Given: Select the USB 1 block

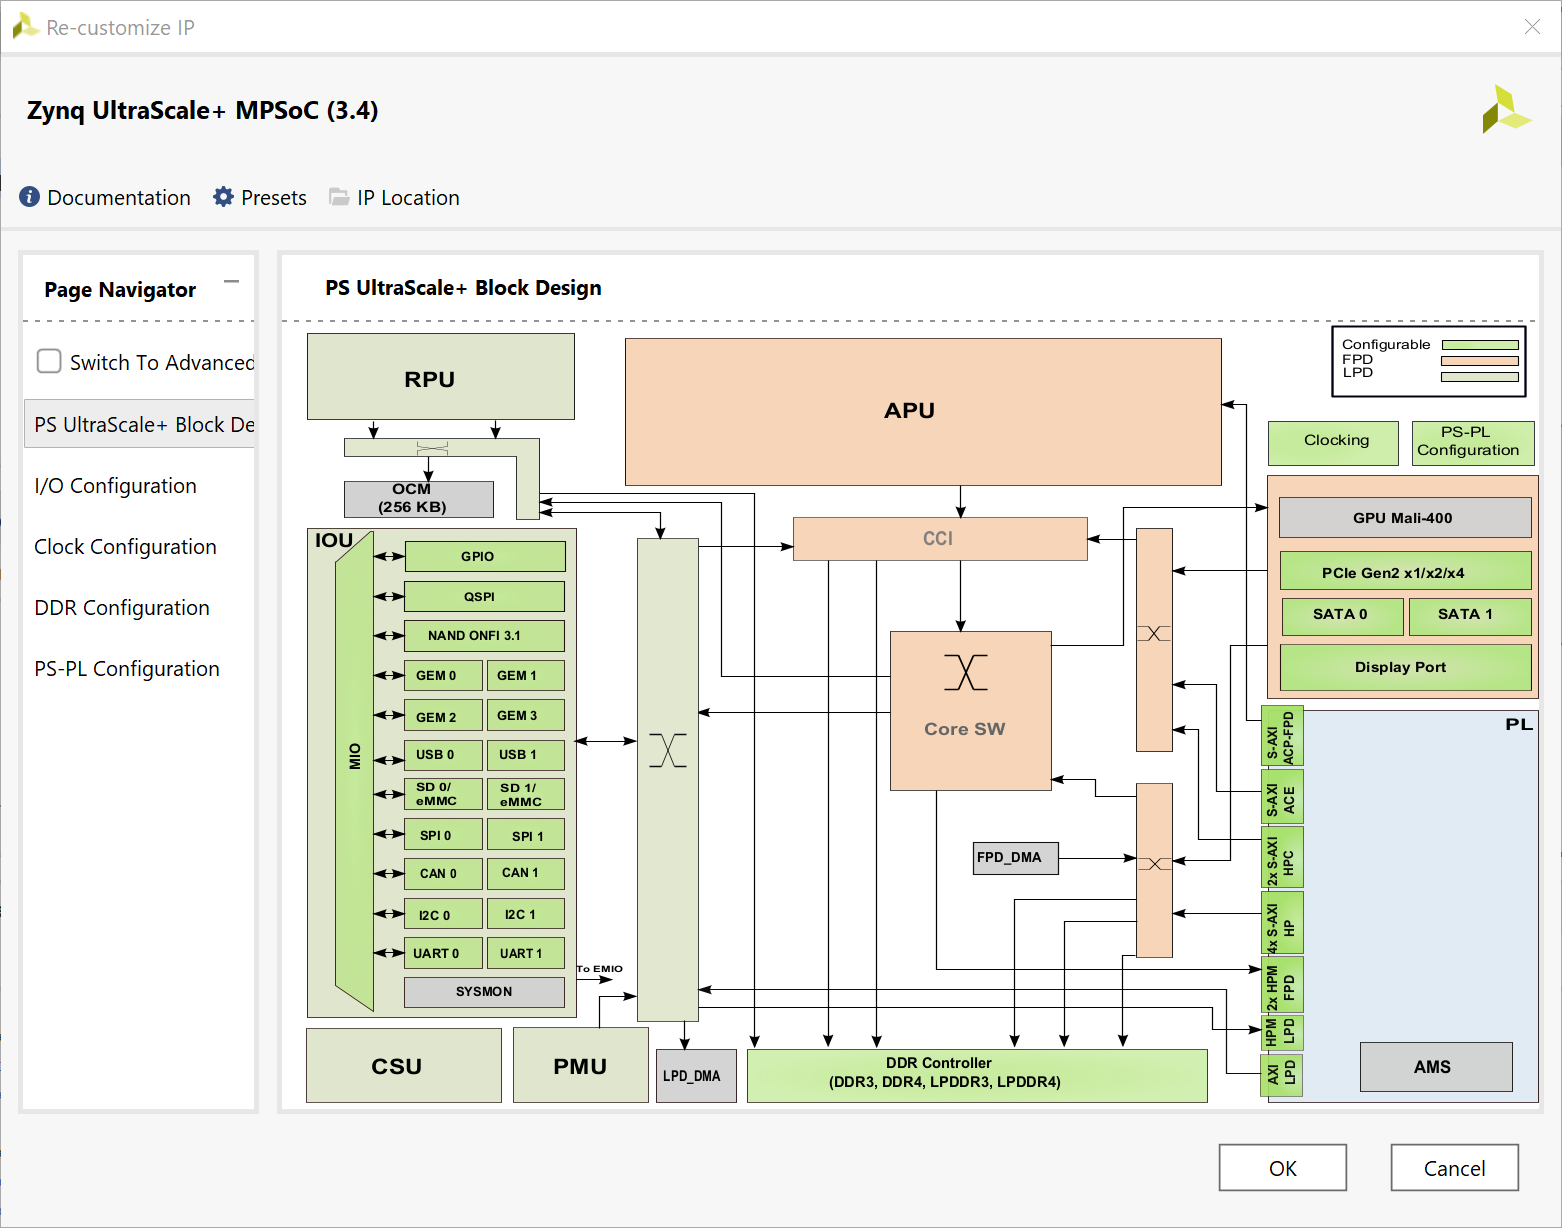Looking at the screenshot, I should pyautogui.click(x=526, y=755).
